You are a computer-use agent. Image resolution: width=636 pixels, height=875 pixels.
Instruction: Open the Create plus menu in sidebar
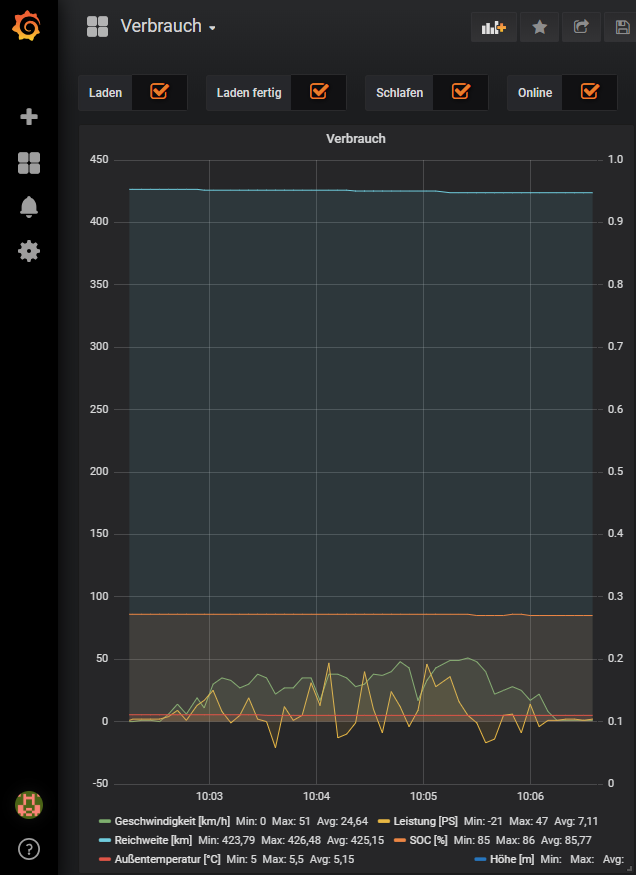point(29,117)
